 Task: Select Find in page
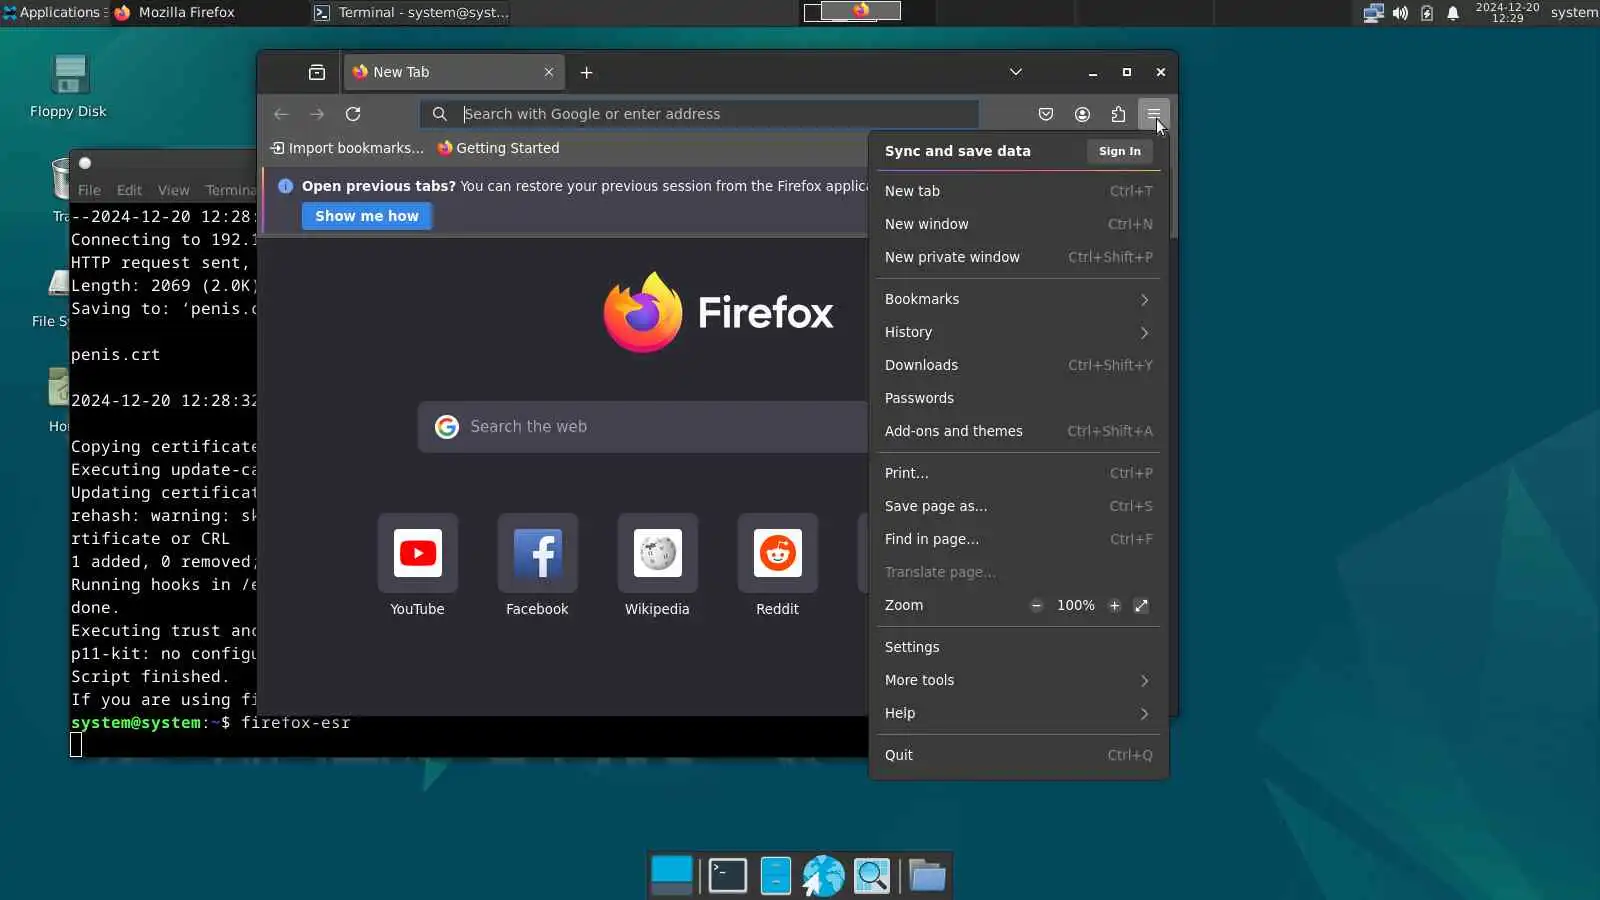(x=1019, y=539)
